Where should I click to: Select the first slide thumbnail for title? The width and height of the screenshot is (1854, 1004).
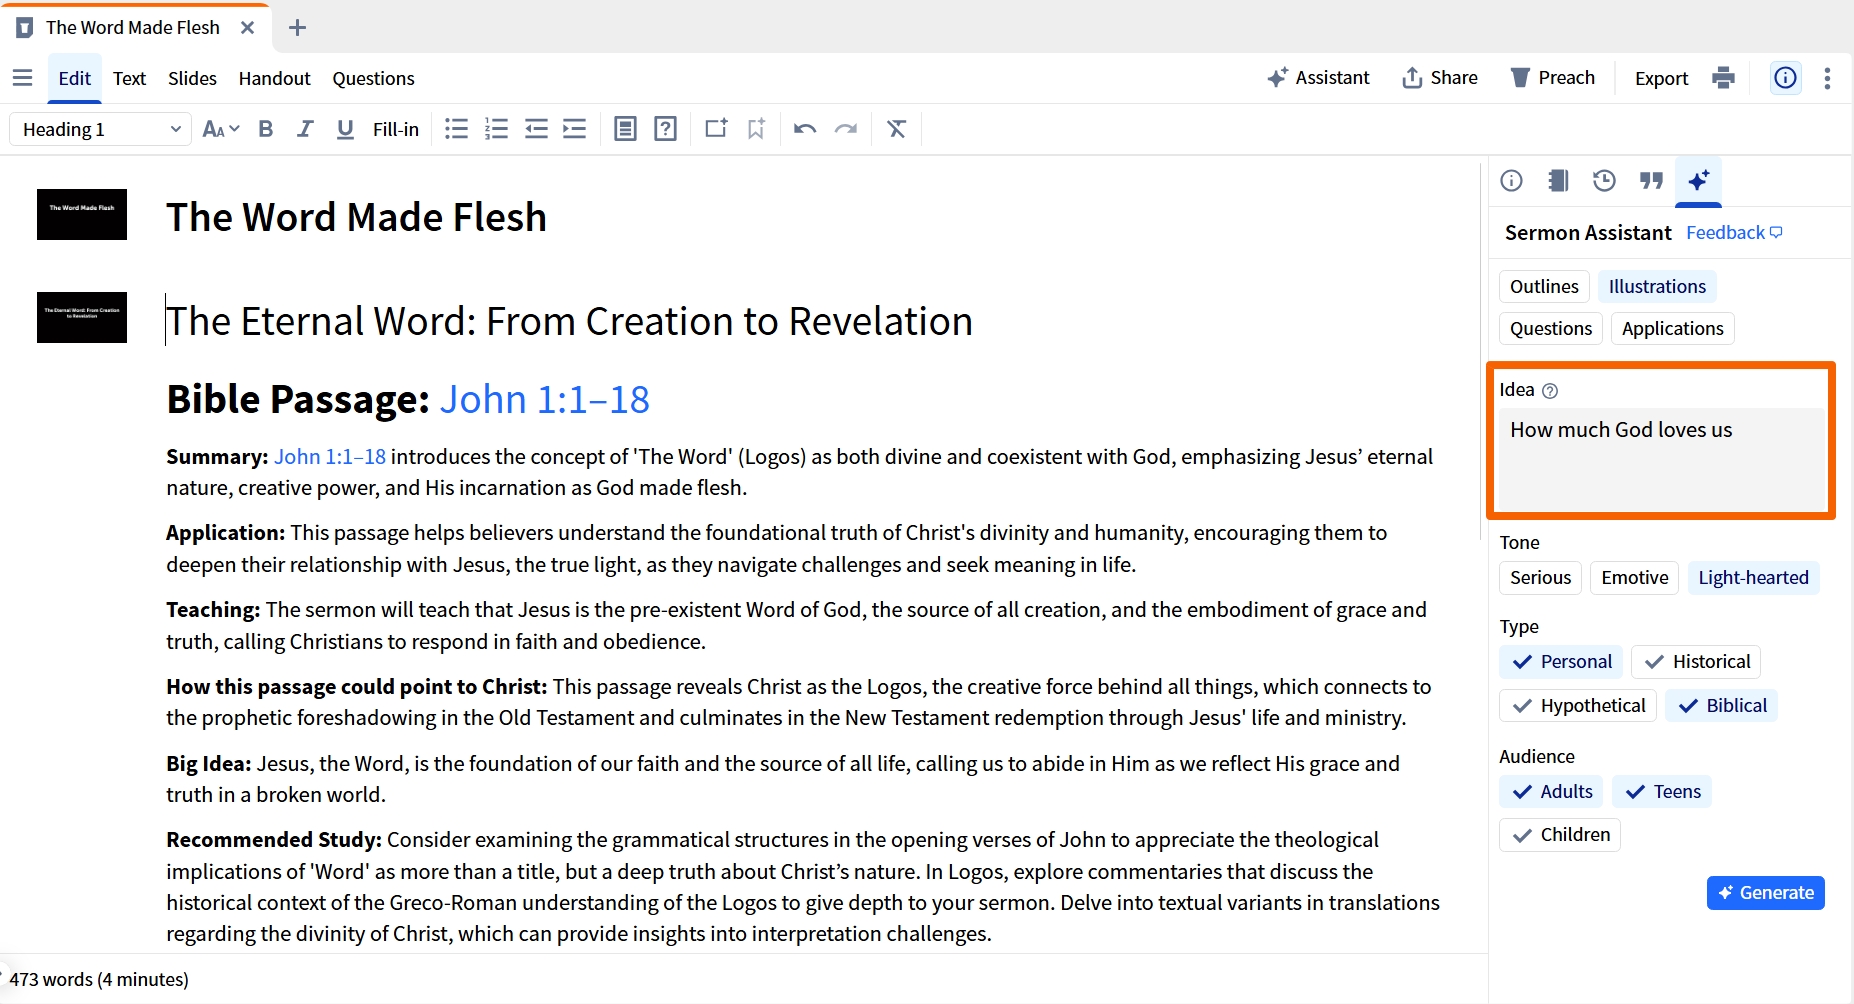[82, 214]
